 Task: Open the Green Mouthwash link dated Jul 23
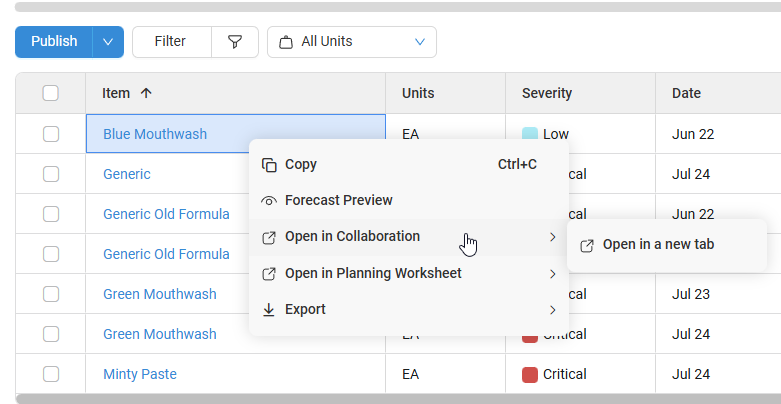160,294
